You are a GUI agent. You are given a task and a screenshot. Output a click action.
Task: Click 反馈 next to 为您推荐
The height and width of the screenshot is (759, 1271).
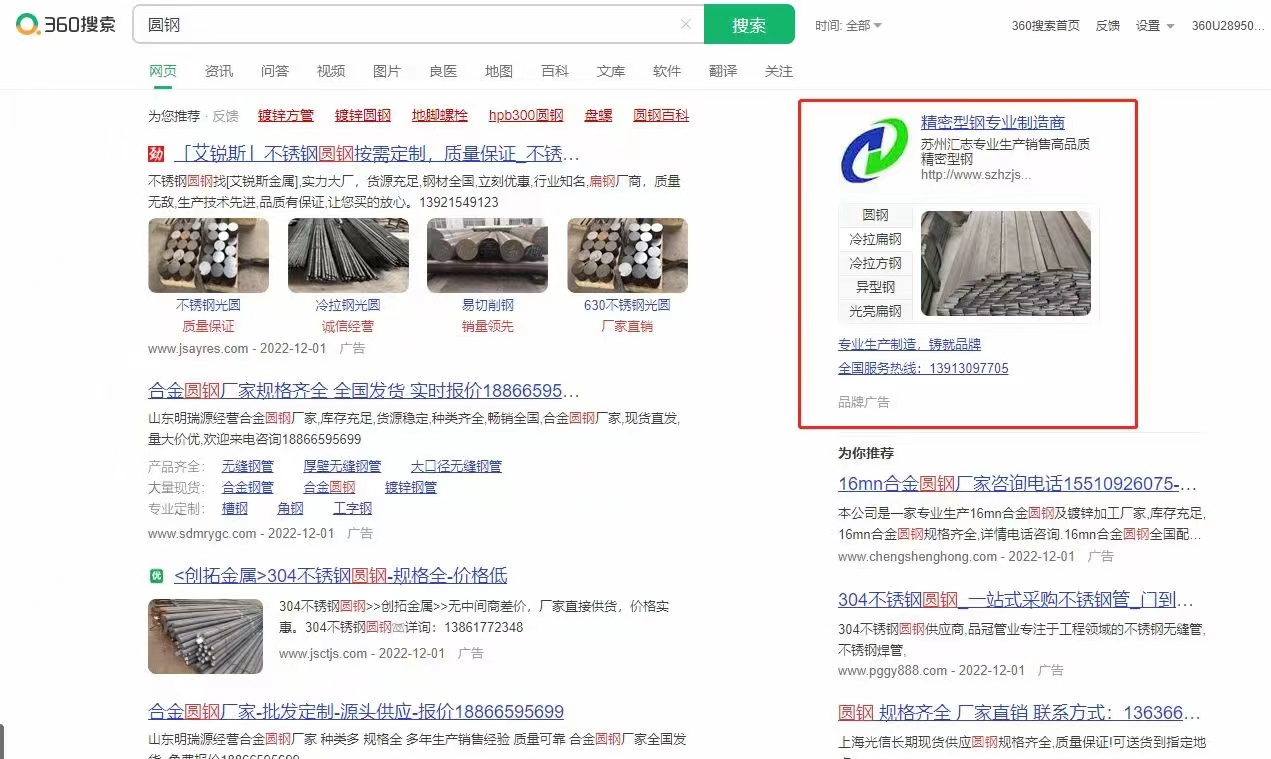[x=226, y=116]
